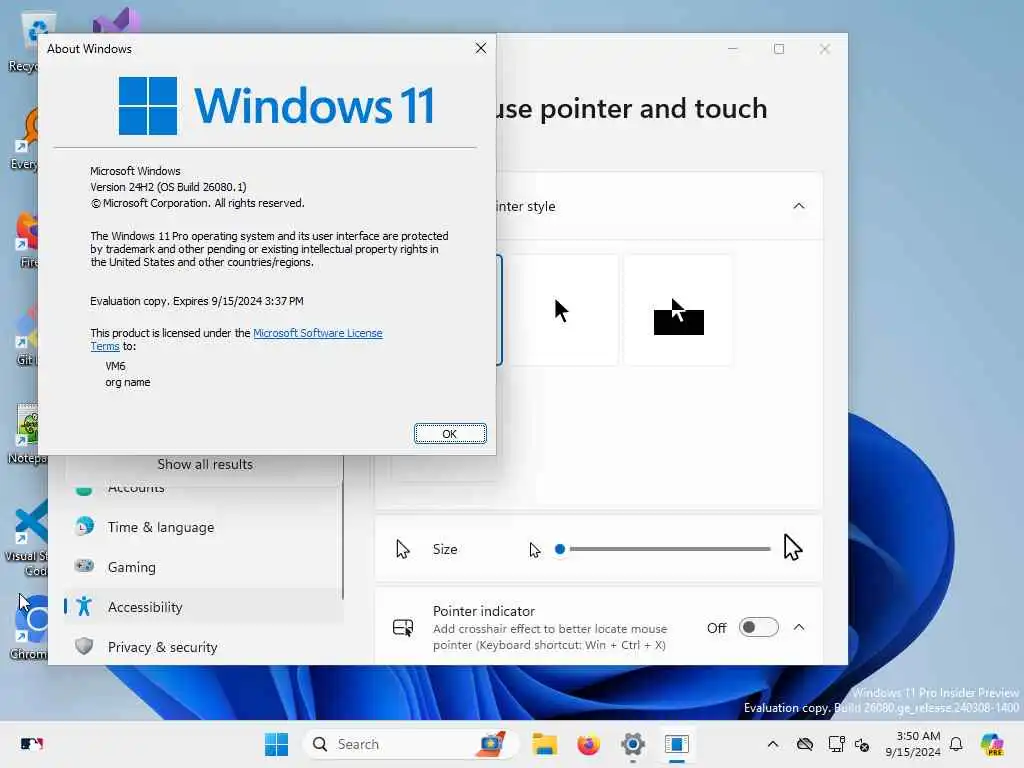Image resolution: width=1024 pixels, height=768 pixels.
Task: Click Show all results
Action: (204, 464)
